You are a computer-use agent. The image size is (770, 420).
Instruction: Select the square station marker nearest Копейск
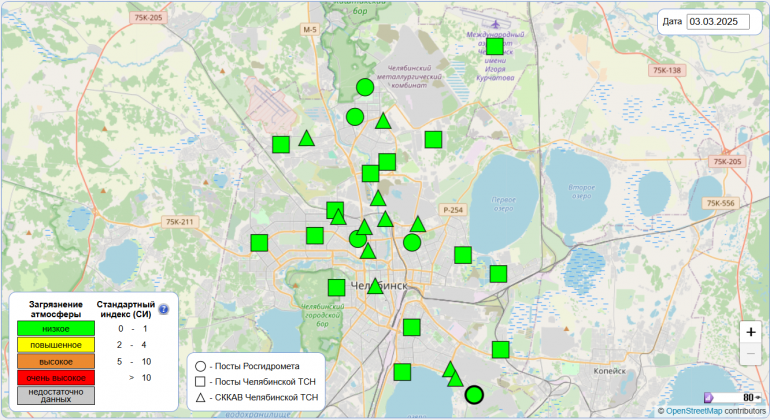click(x=501, y=349)
